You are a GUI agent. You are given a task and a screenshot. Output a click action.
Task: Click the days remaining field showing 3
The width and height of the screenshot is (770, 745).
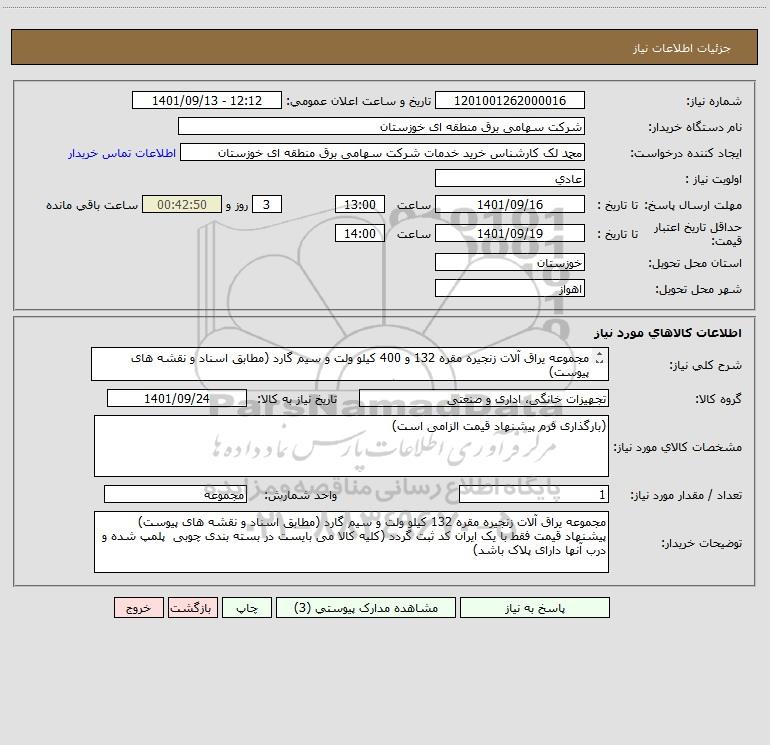point(267,204)
